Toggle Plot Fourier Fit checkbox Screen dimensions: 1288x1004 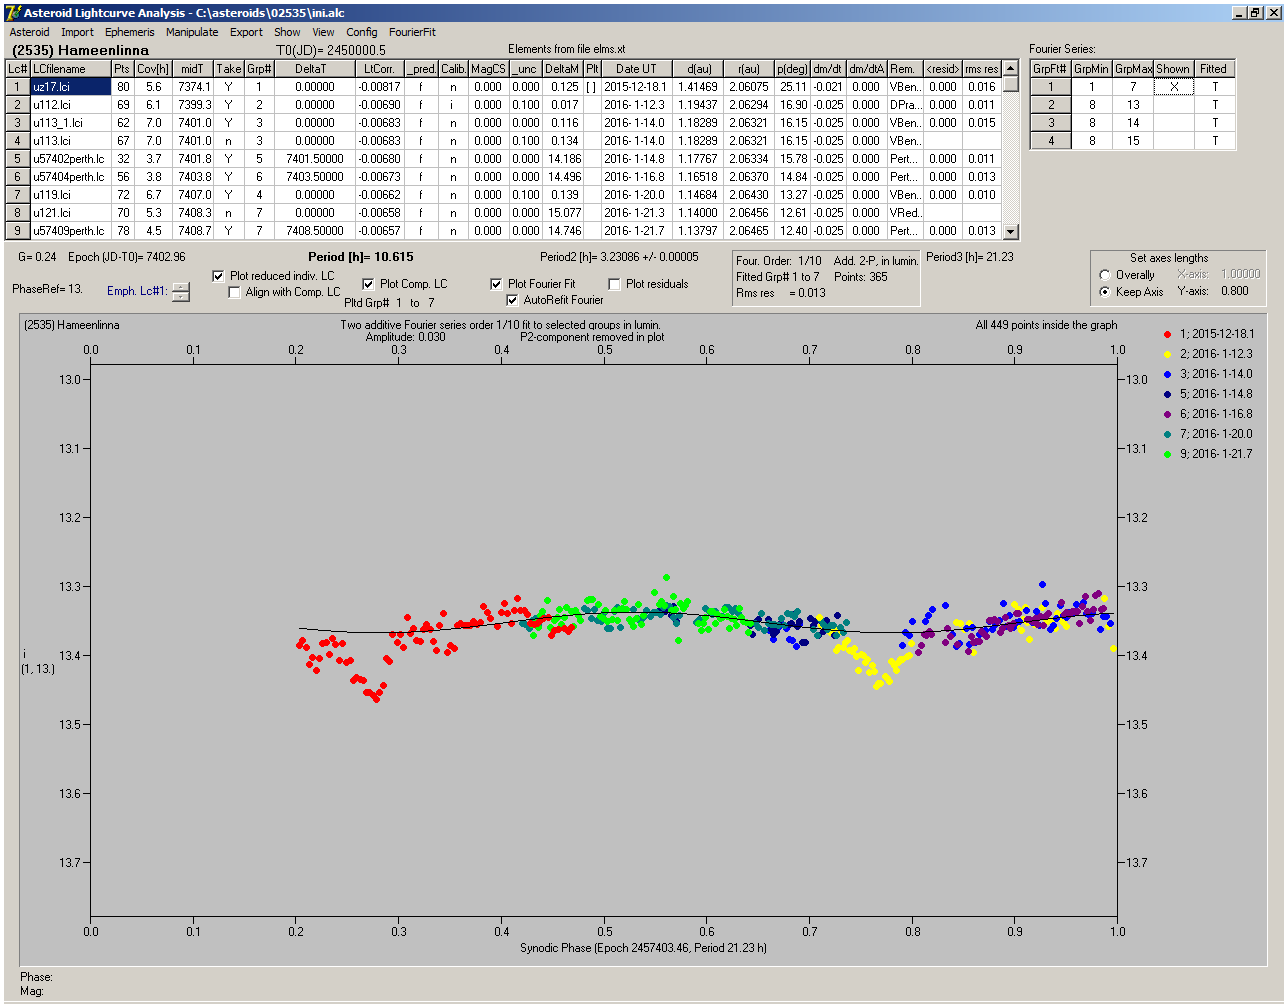click(496, 284)
